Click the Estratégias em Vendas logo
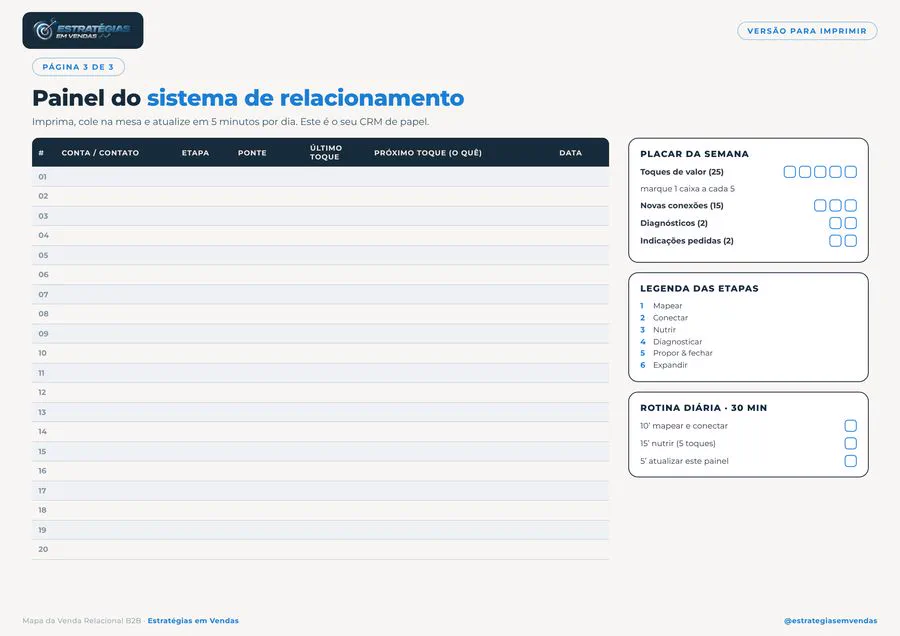The height and width of the screenshot is (636, 900). (x=83, y=30)
